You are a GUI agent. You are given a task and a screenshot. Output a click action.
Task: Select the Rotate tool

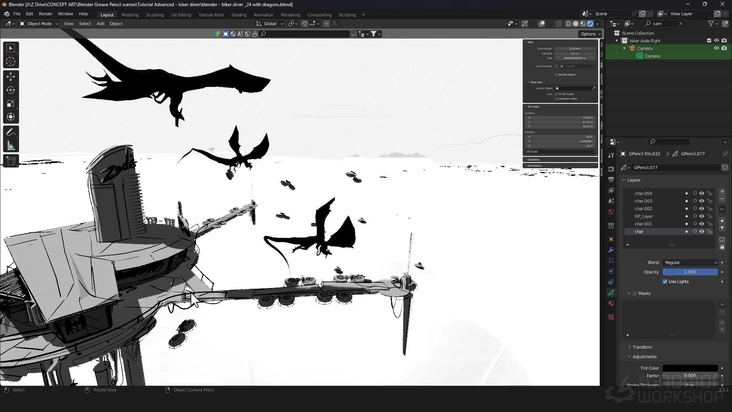pos(11,89)
